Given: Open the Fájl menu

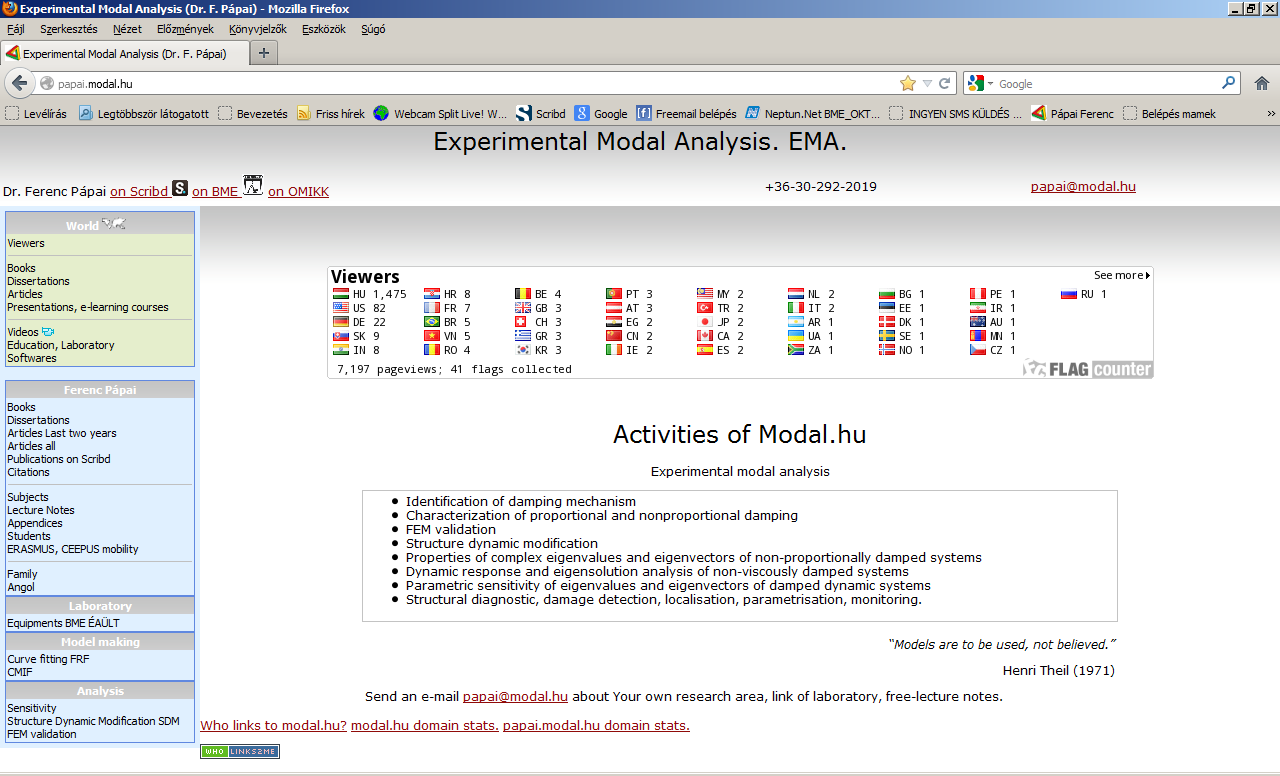Looking at the screenshot, I should point(16,29).
